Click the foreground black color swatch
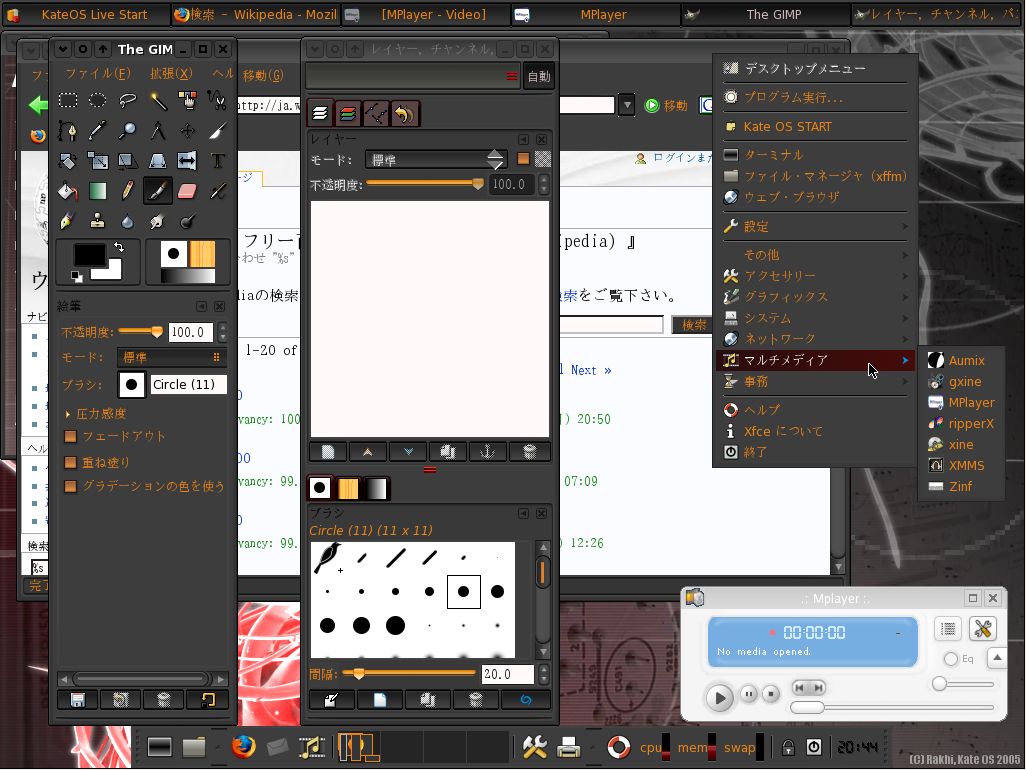This screenshot has width=1026, height=770. click(90, 256)
